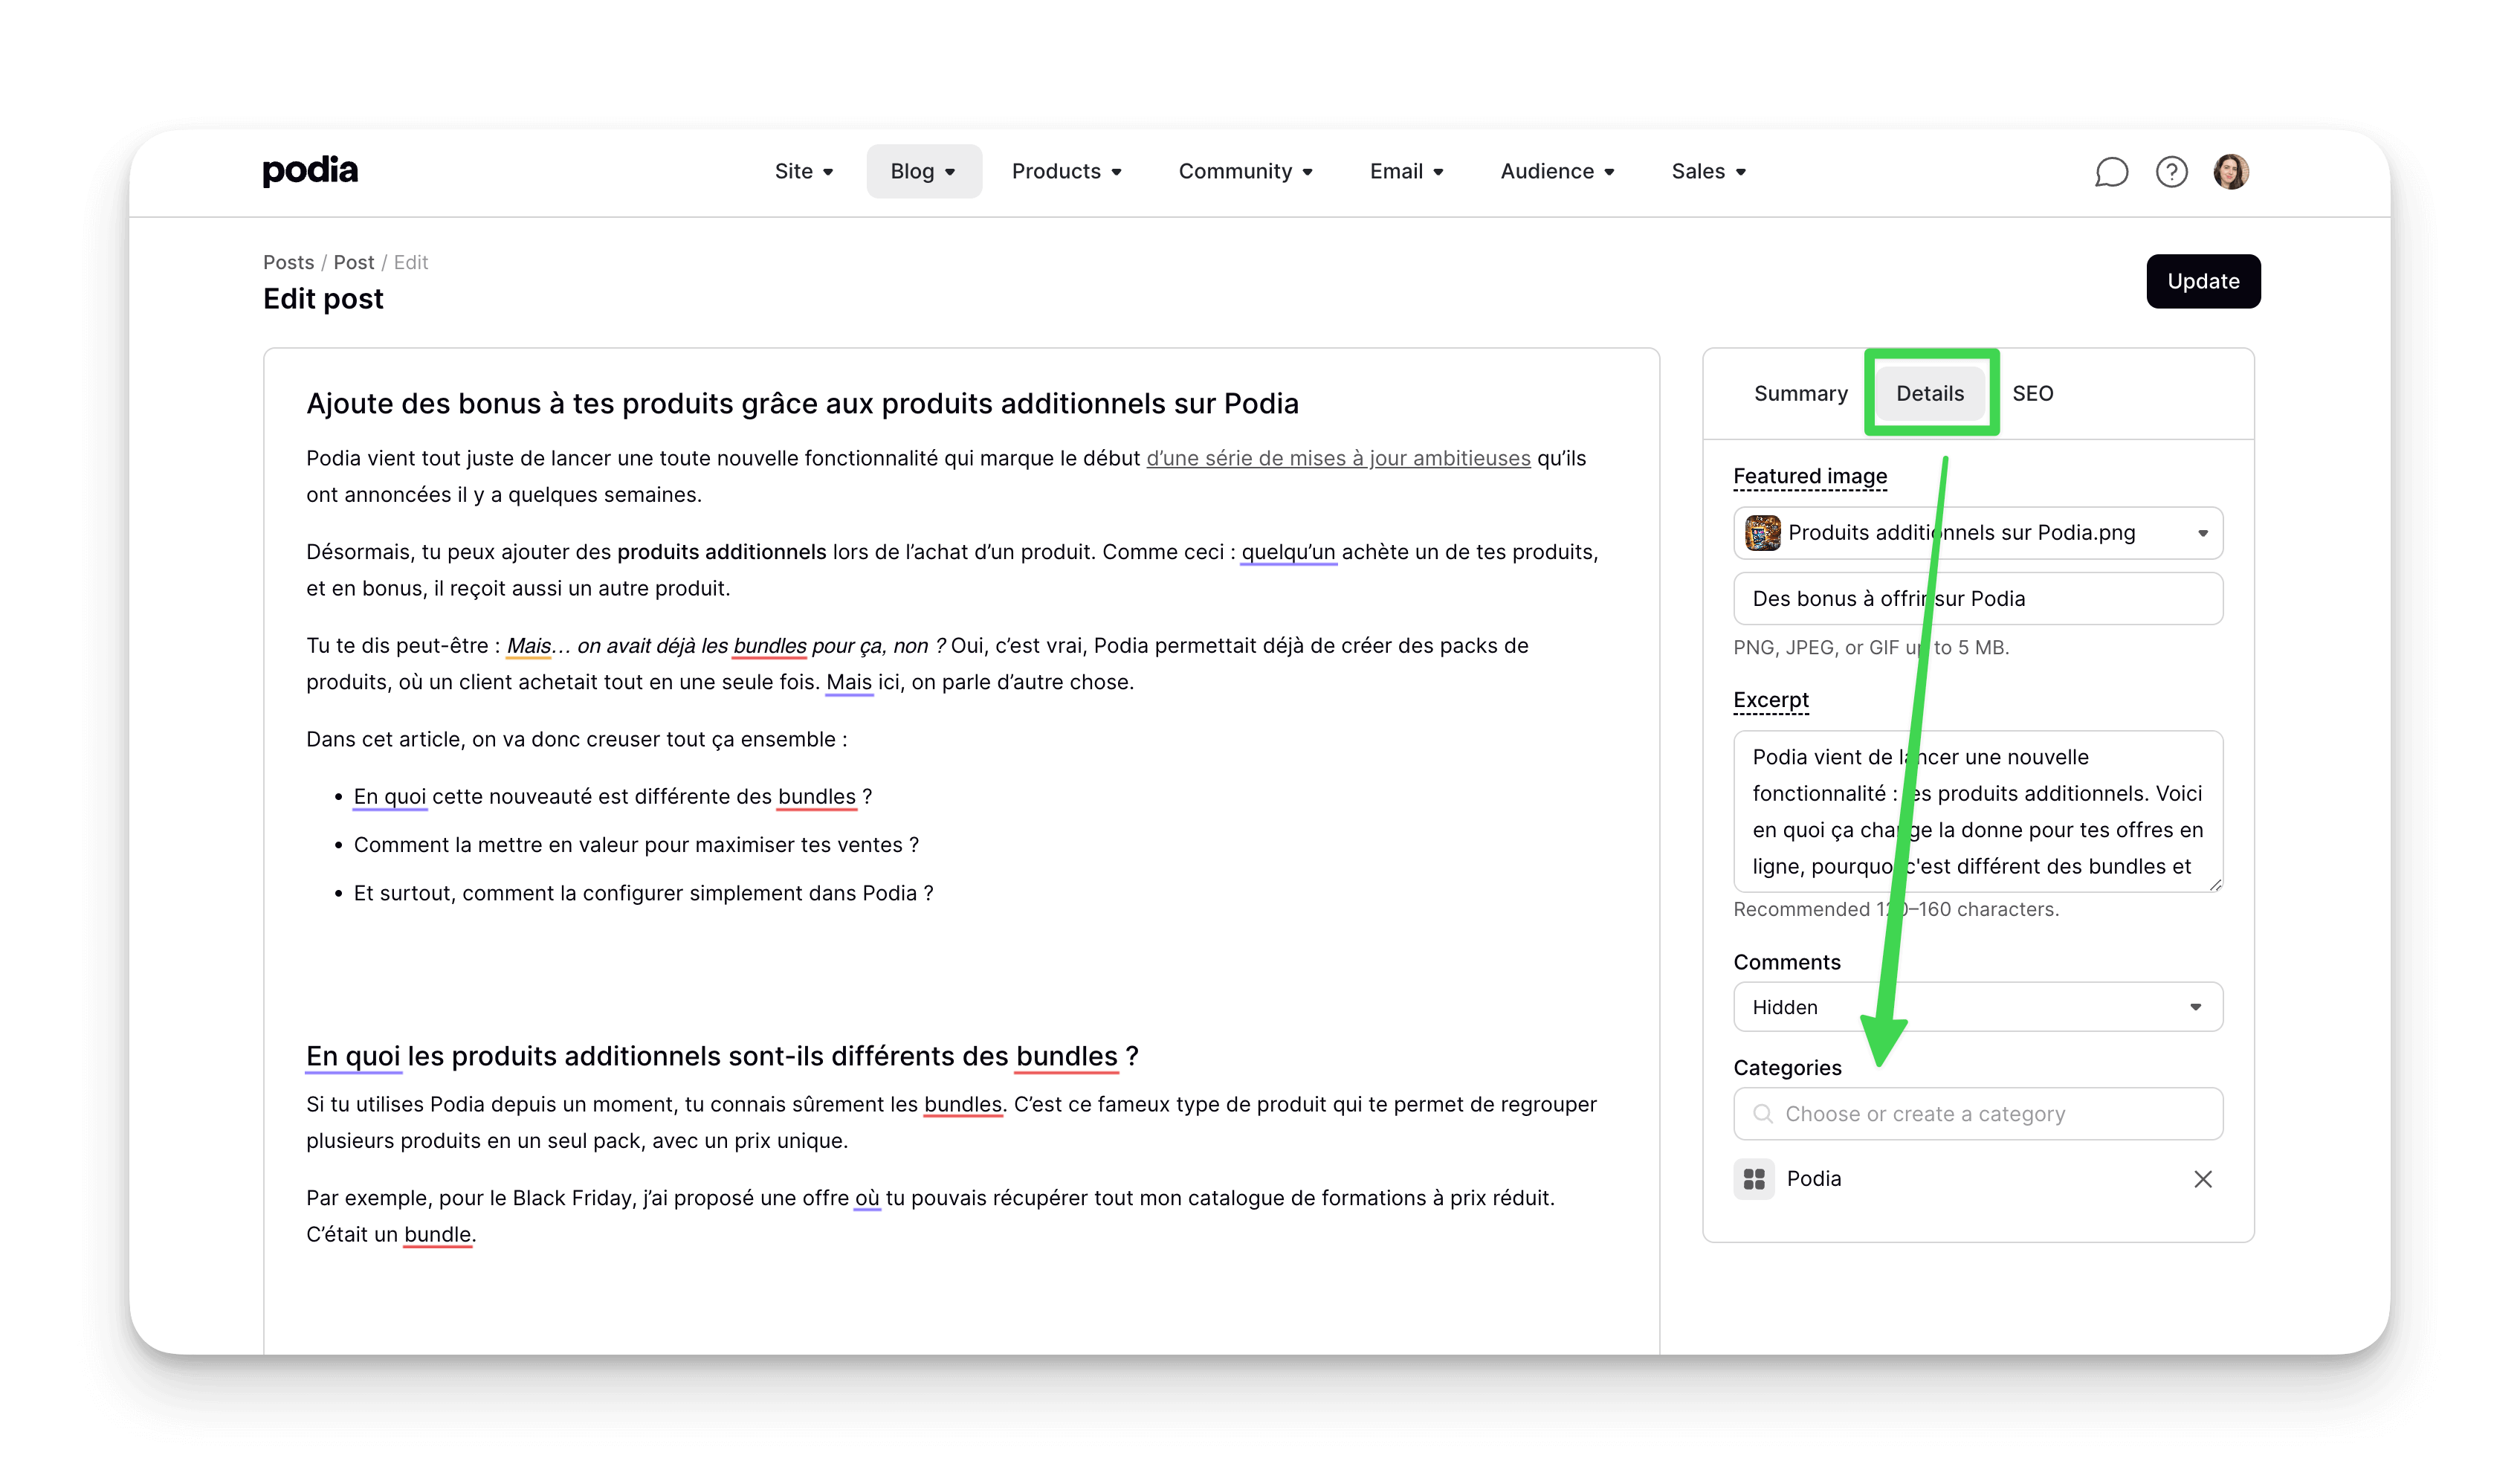Screen dimensions: 2520x1484
Task: Navigate back via the Posts breadcrumb
Action: point(288,262)
